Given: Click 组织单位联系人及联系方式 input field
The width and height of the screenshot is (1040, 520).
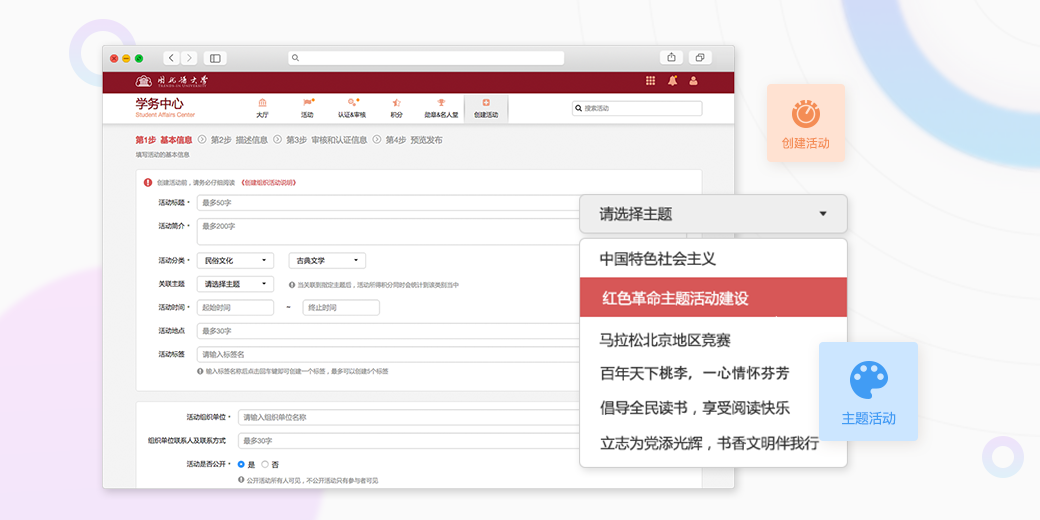Looking at the screenshot, I should pyautogui.click(x=409, y=440).
